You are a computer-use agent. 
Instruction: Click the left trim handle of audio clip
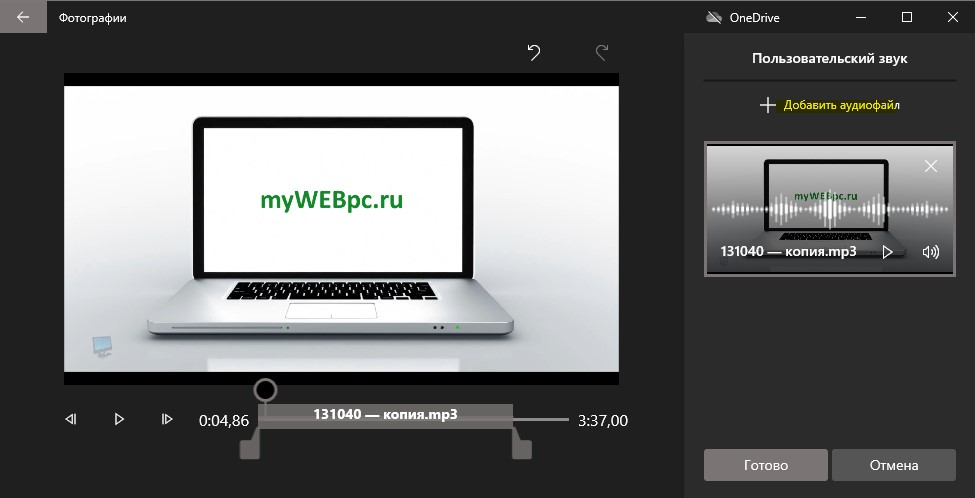coord(249,449)
